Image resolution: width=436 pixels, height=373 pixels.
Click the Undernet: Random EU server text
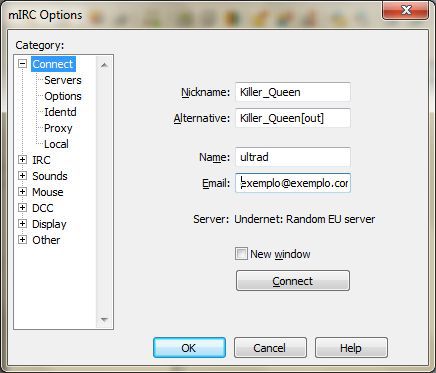click(305, 219)
